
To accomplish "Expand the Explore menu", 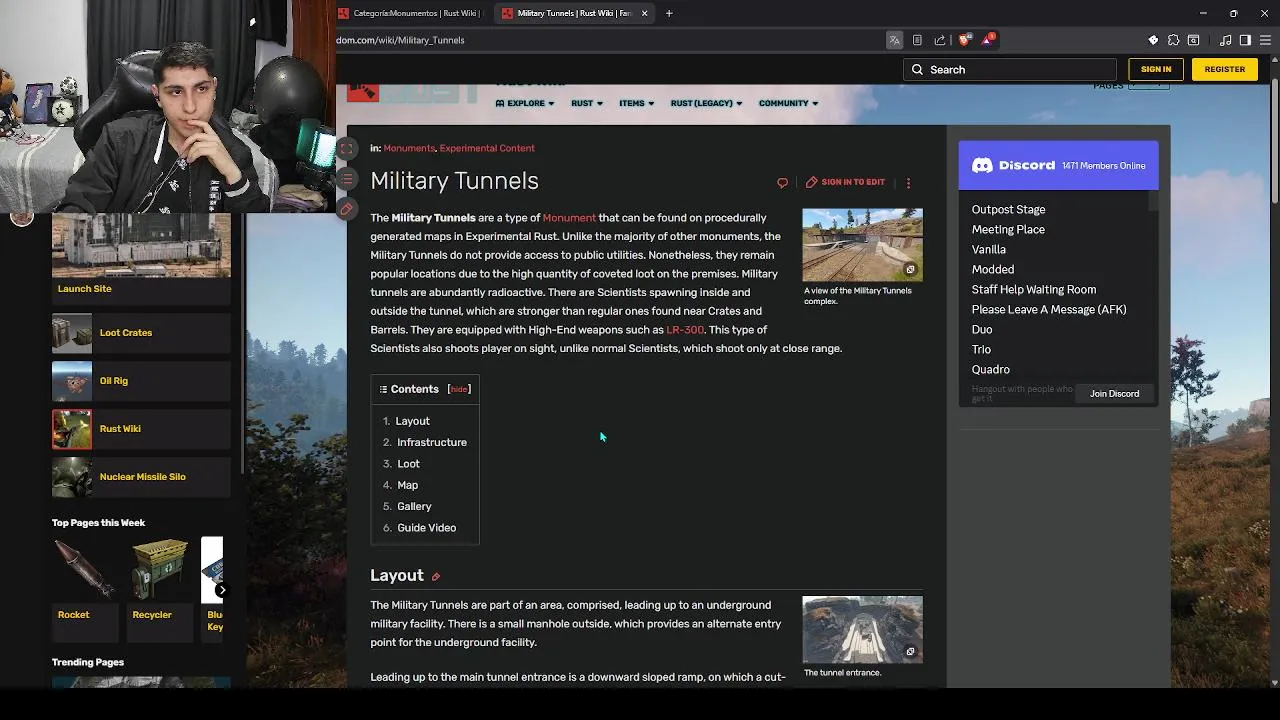I will pyautogui.click(x=525, y=103).
